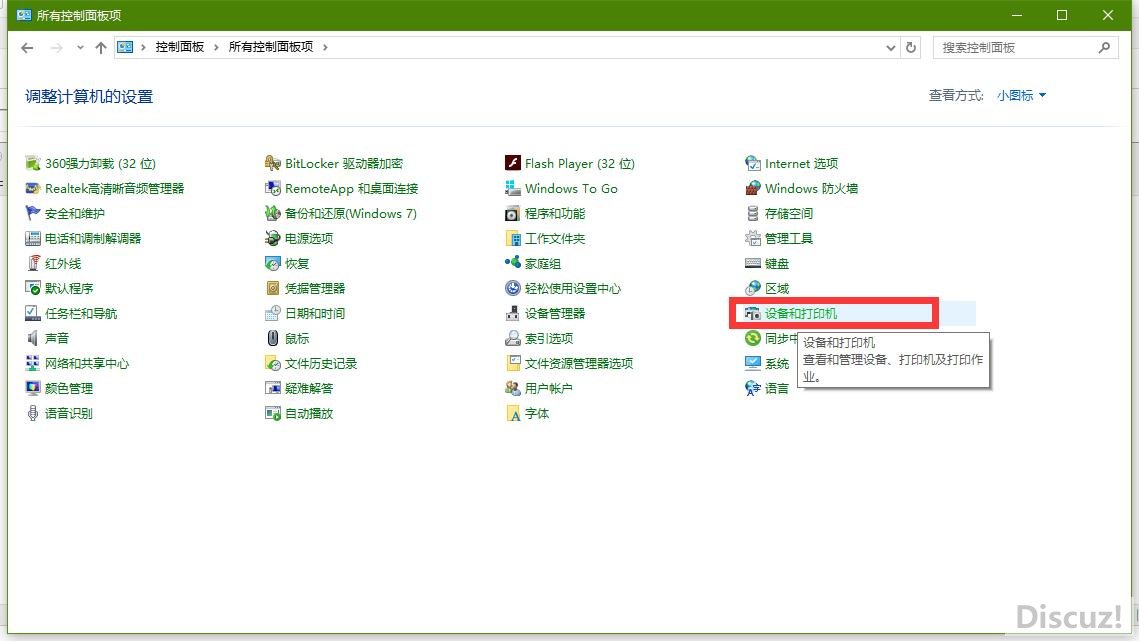The height and width of the screenshot is (641, 1139).
Task: Click the Realtek高清晰音频管理器 icon
Action: 33,188
